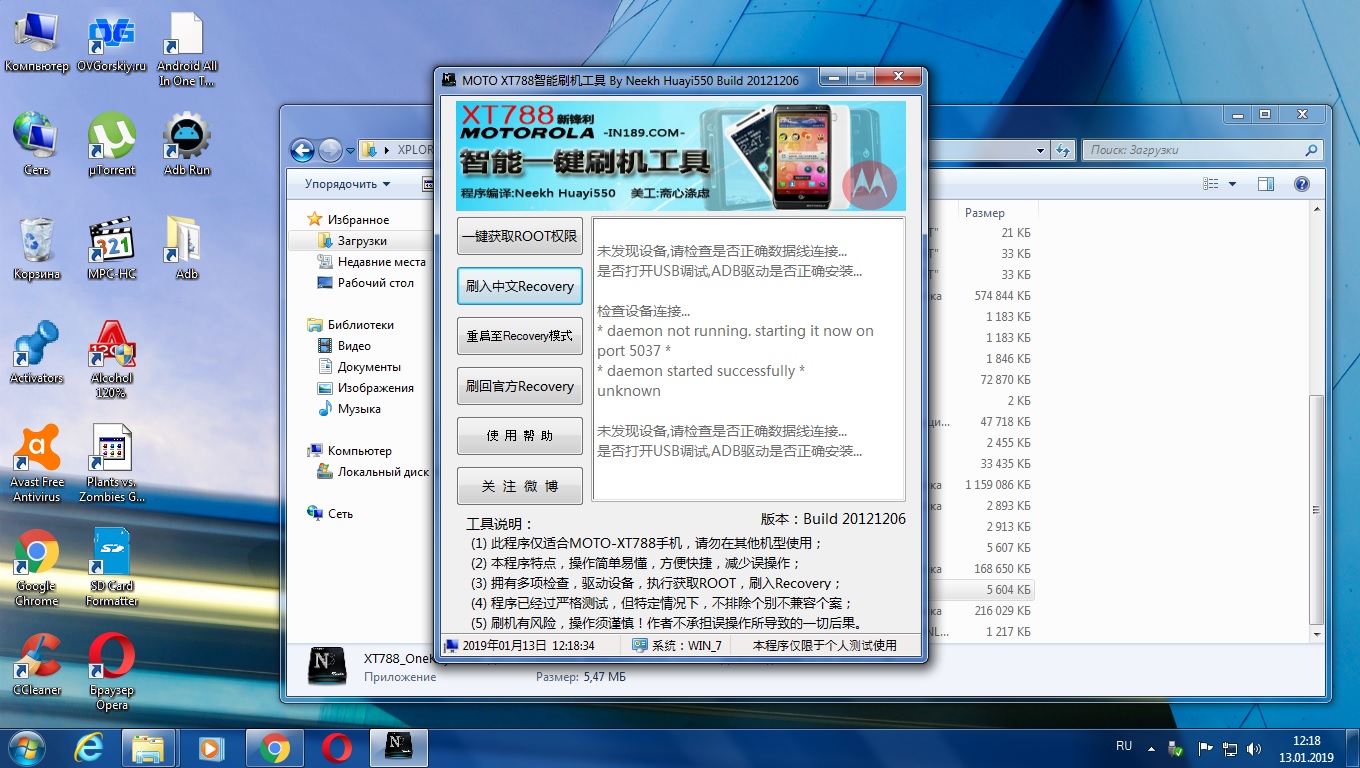
Task: Open the OVGorskiy.ru desktop shortcut
Action: [112, 44]
